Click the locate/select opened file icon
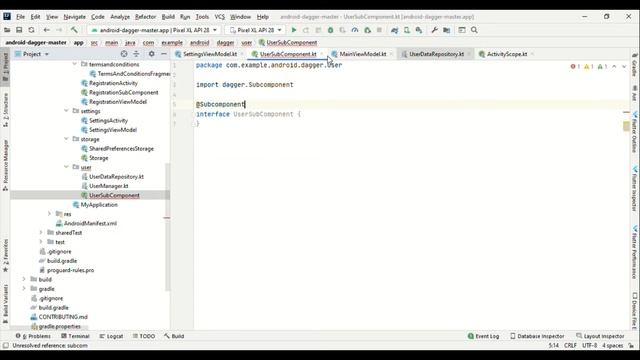 (x=124, y=54)
